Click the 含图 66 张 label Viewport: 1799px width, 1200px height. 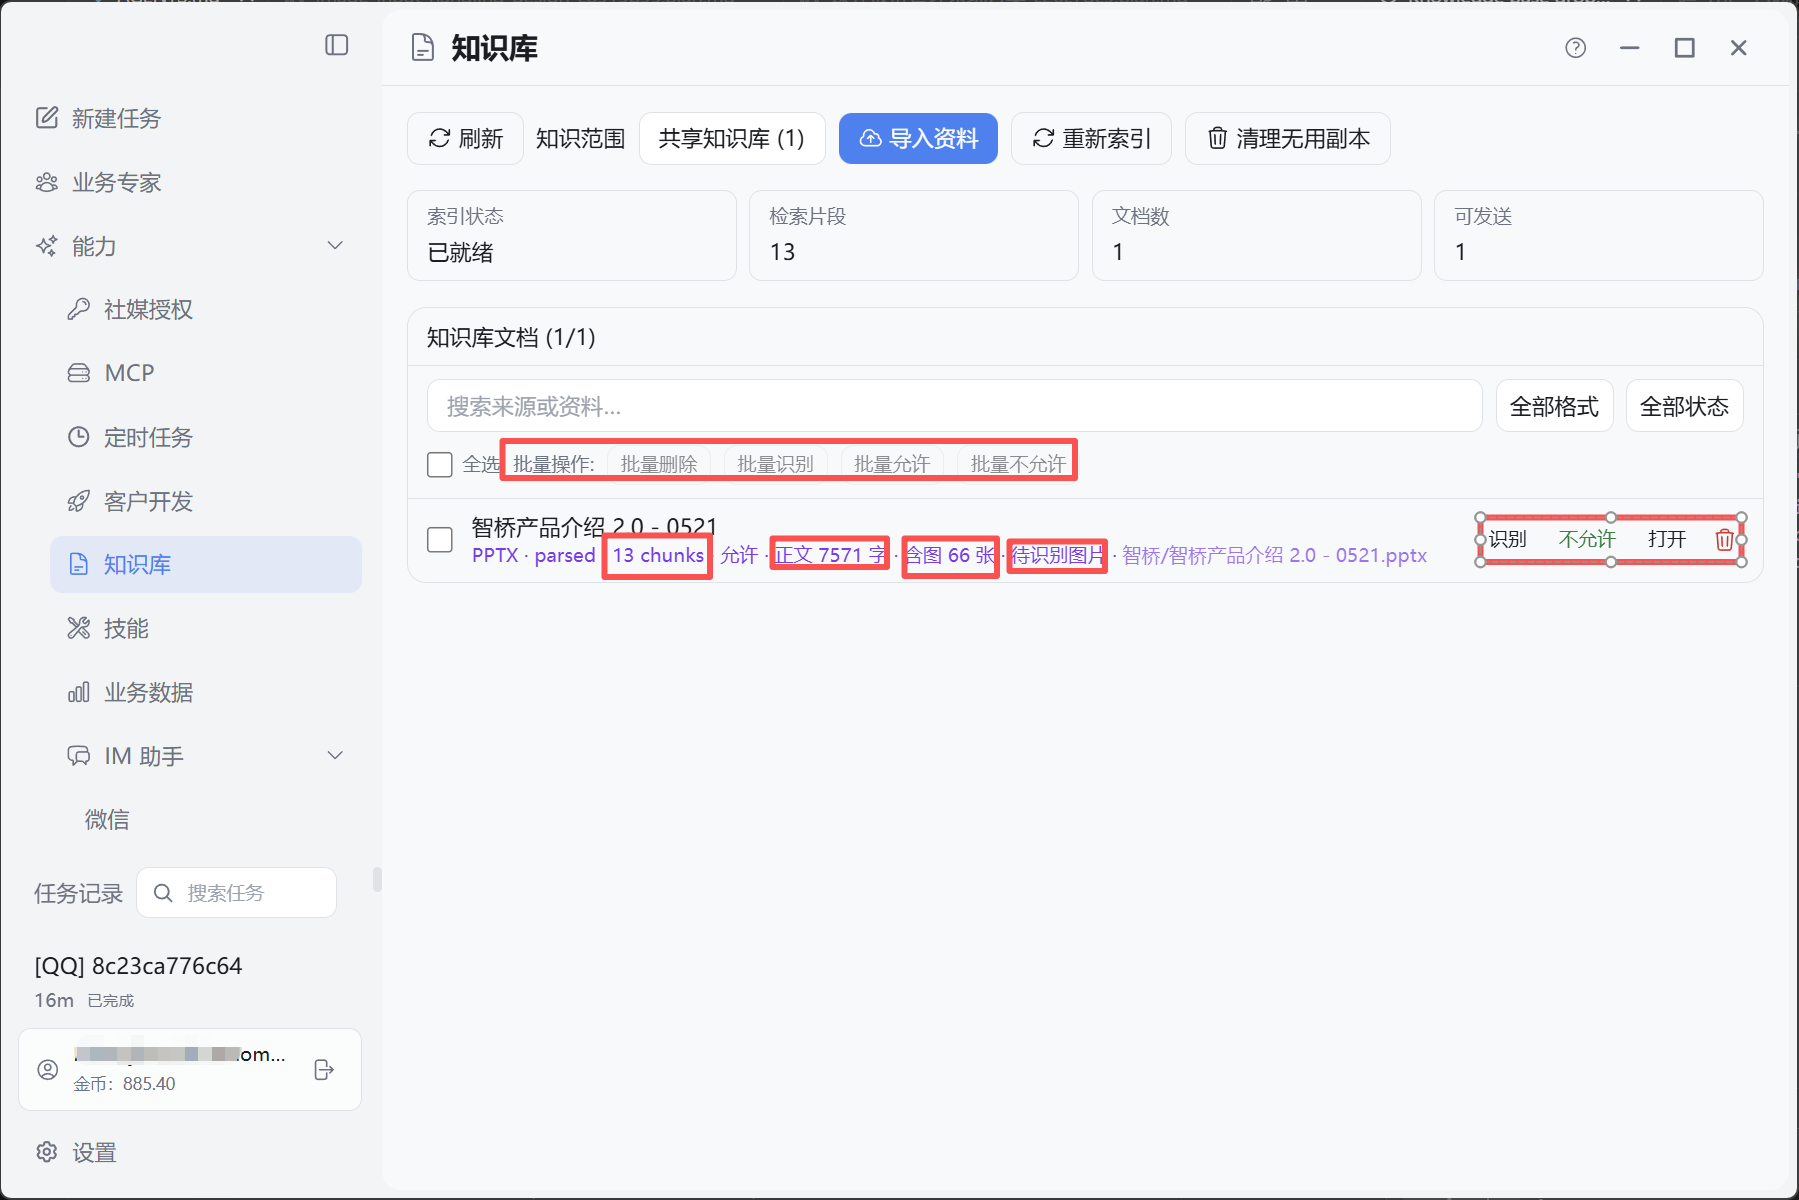pyautogui.click(x=951, y=555)
